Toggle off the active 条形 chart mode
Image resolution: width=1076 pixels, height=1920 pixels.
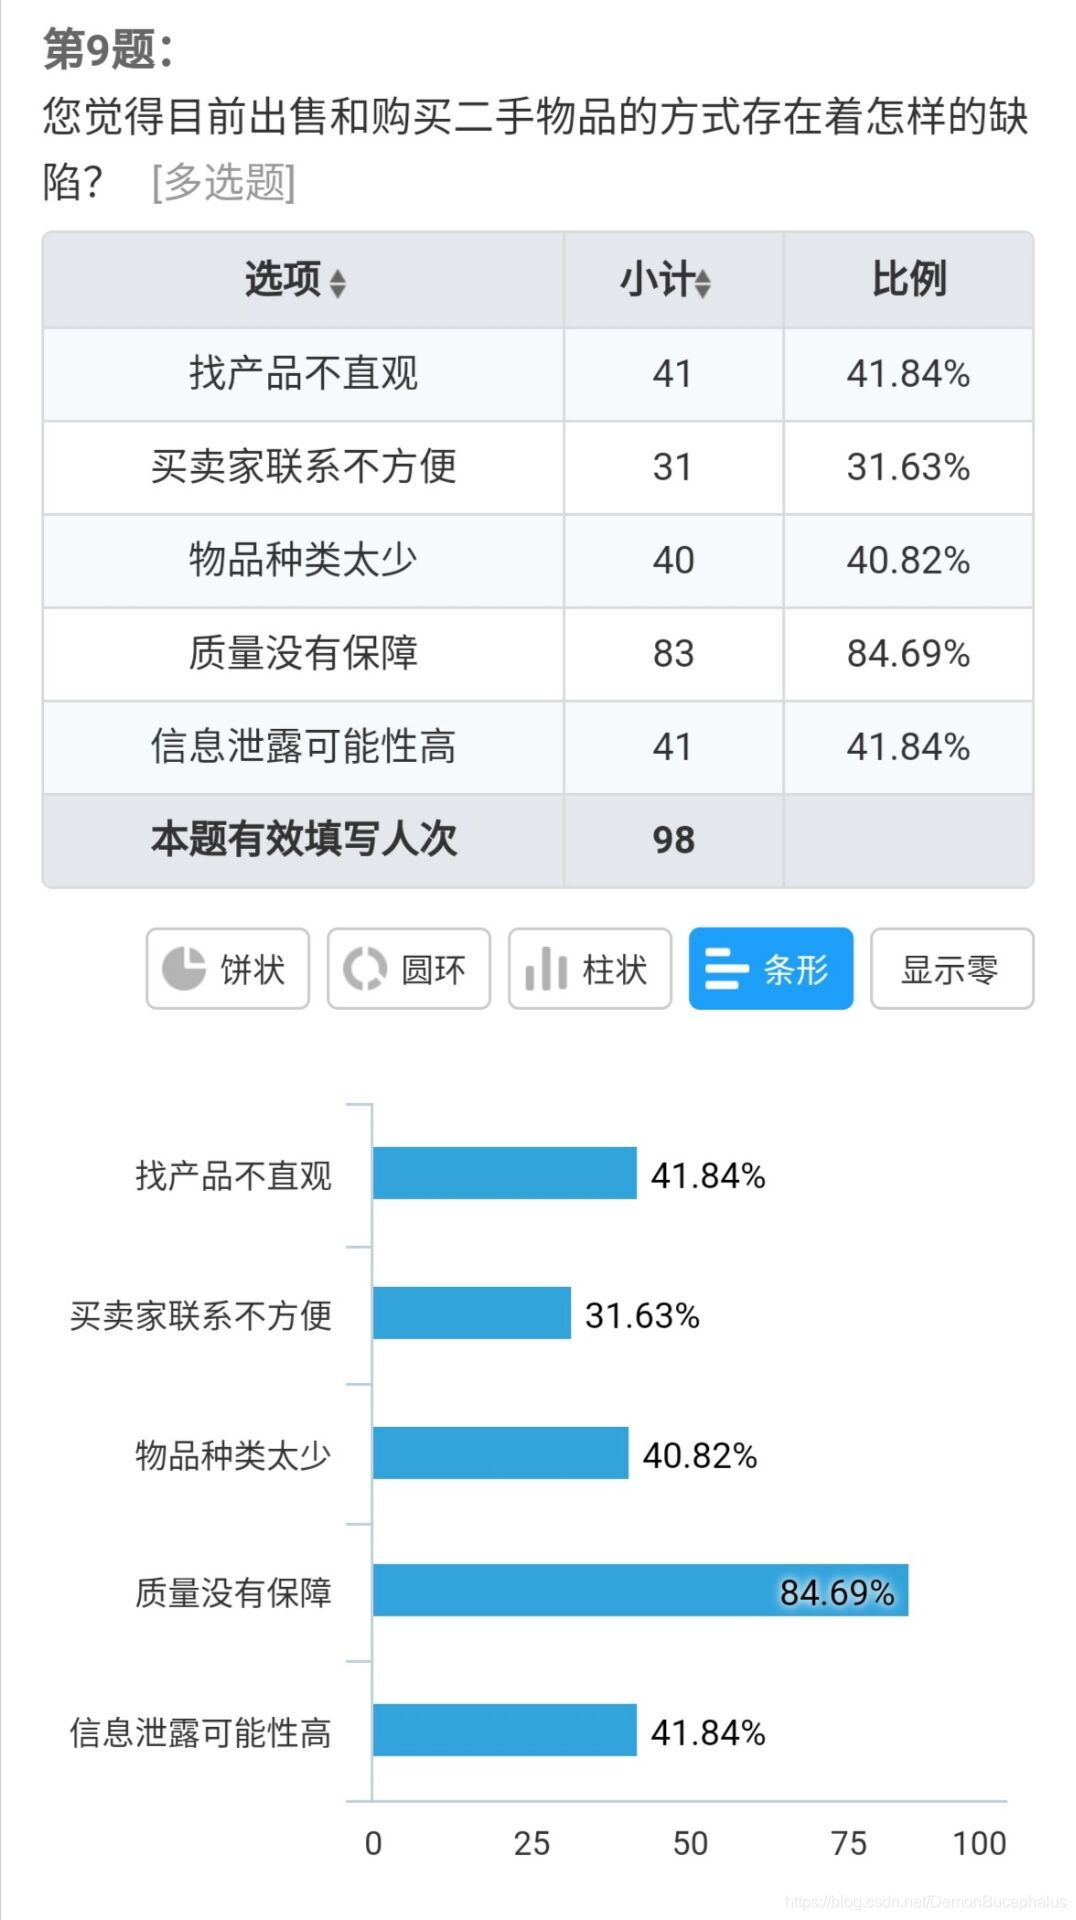point(770,968)
